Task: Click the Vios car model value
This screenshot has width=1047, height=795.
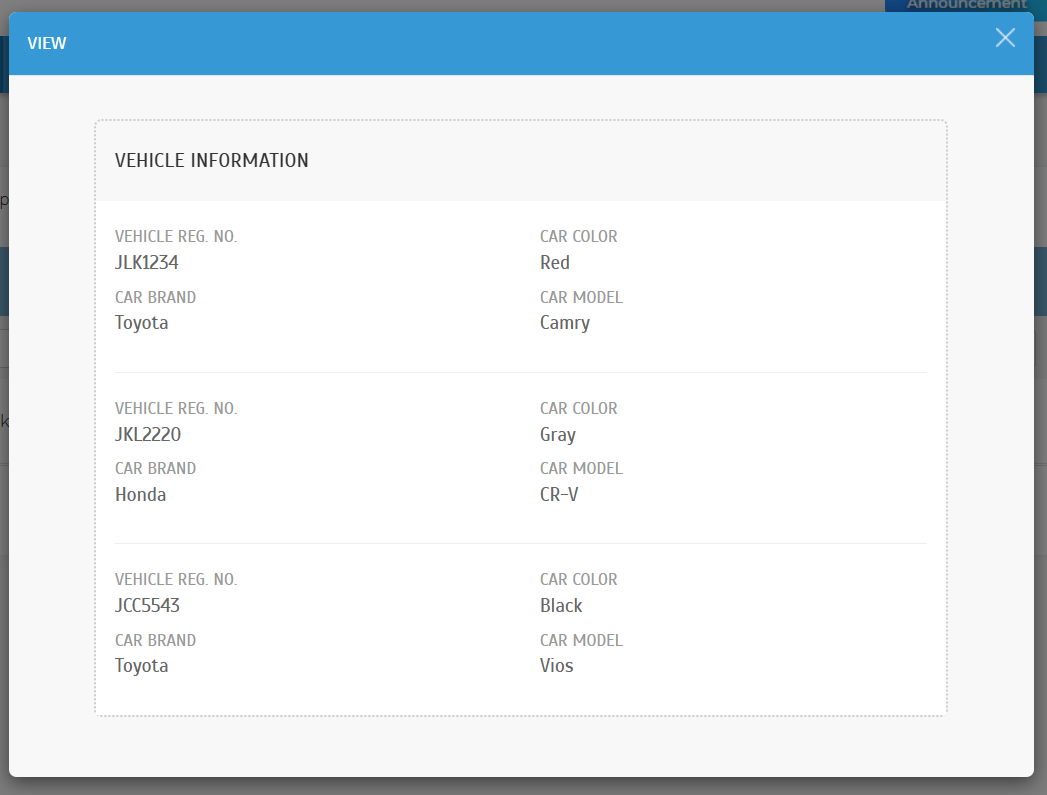Action: (x=557, y=666)
